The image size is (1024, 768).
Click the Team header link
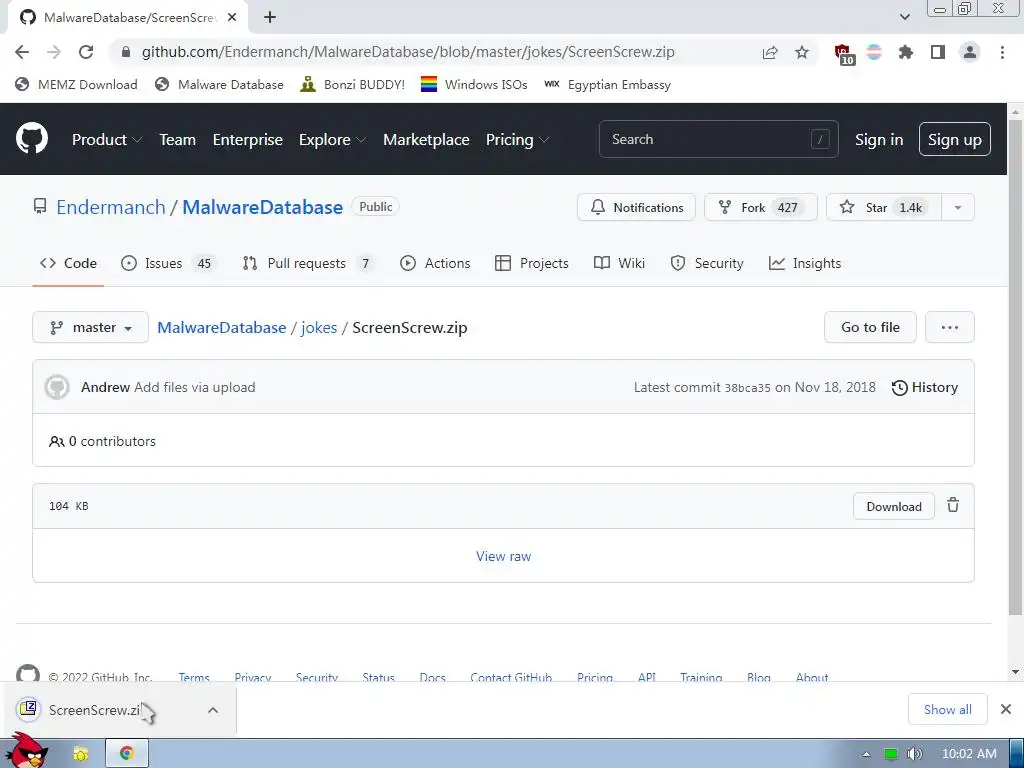pos(178,139)
